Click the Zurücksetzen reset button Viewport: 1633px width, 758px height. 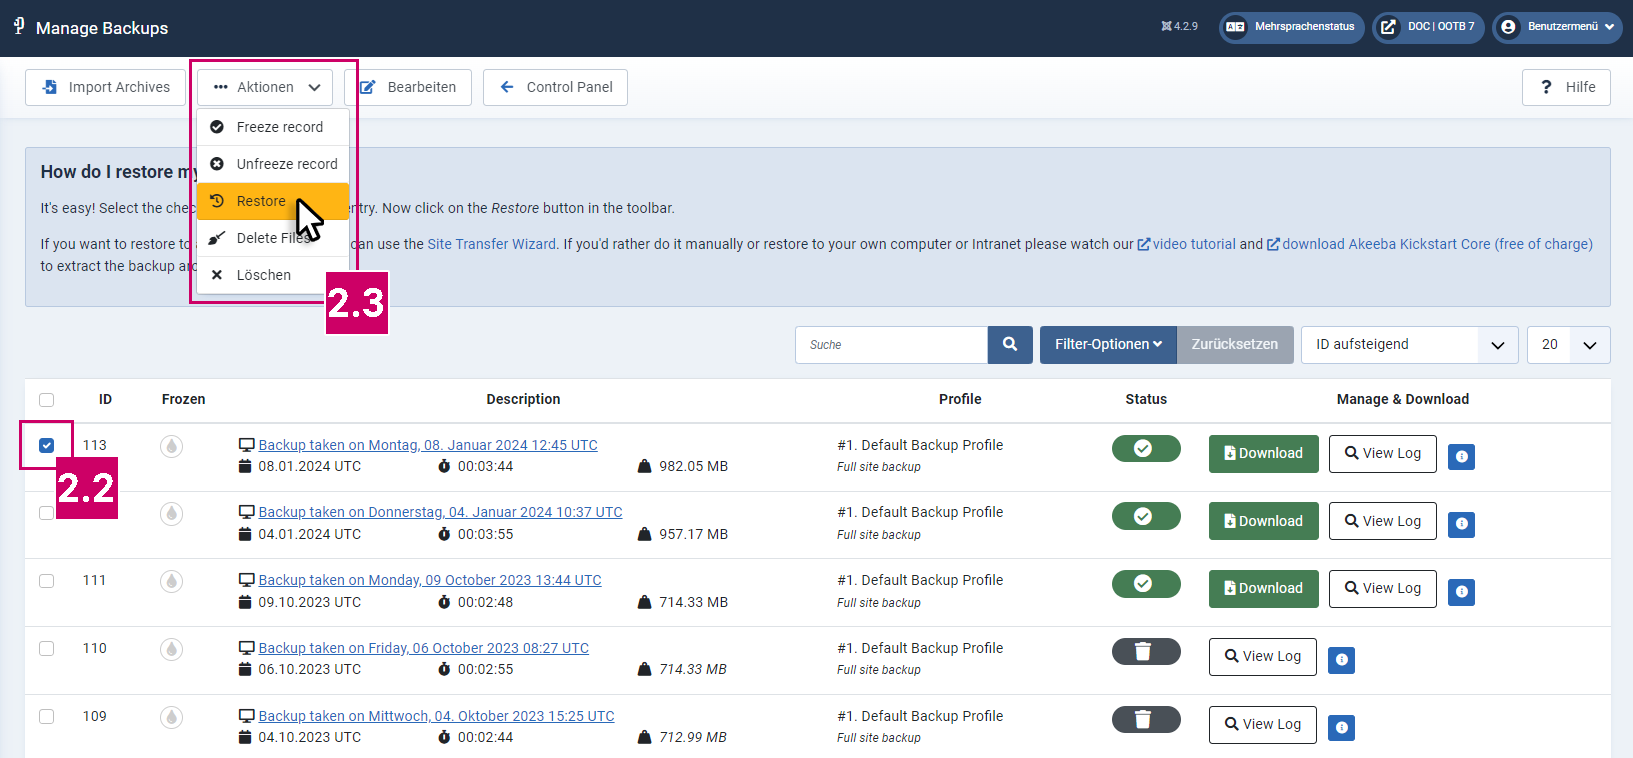(x=1235, y=344)
